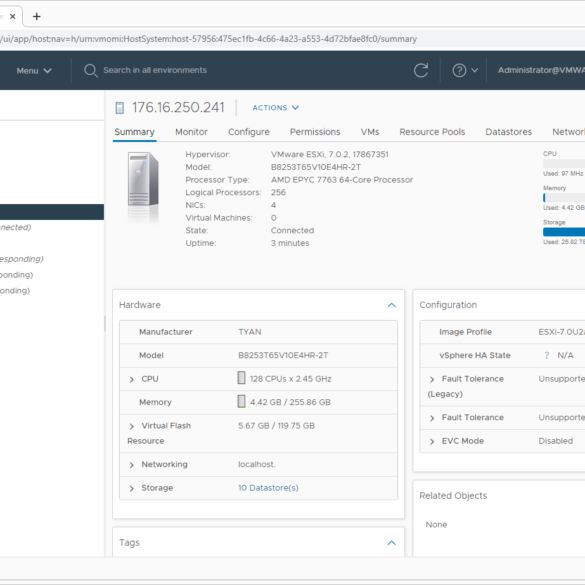
Task: Click the search magnifier icon
Action: [90, 70]
